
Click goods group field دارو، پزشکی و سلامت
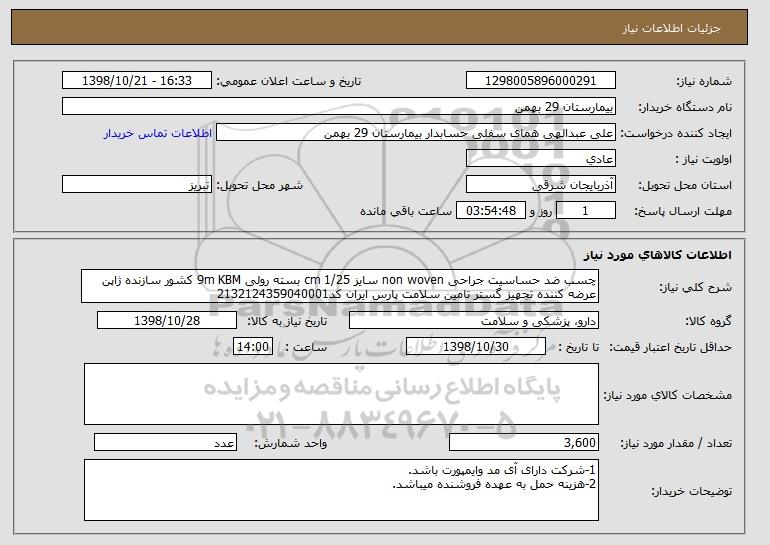(474, 321)
